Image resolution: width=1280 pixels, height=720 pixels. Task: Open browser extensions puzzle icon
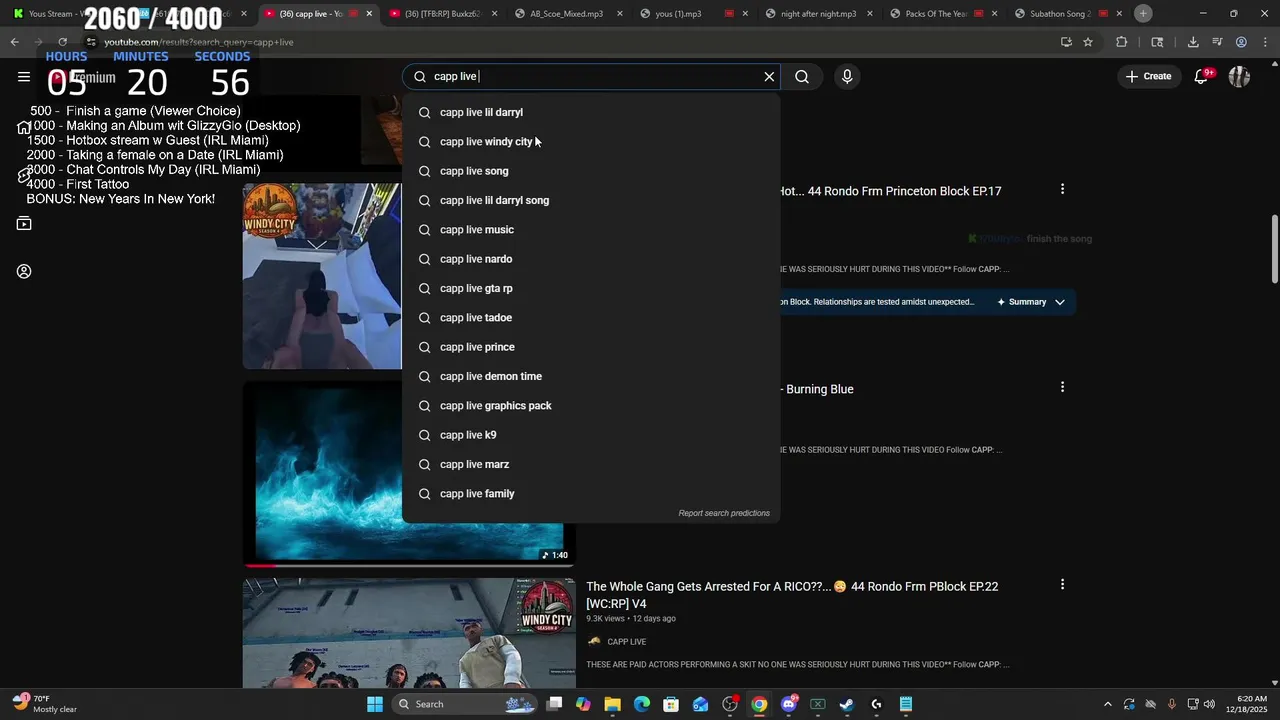click(1121, 42)
